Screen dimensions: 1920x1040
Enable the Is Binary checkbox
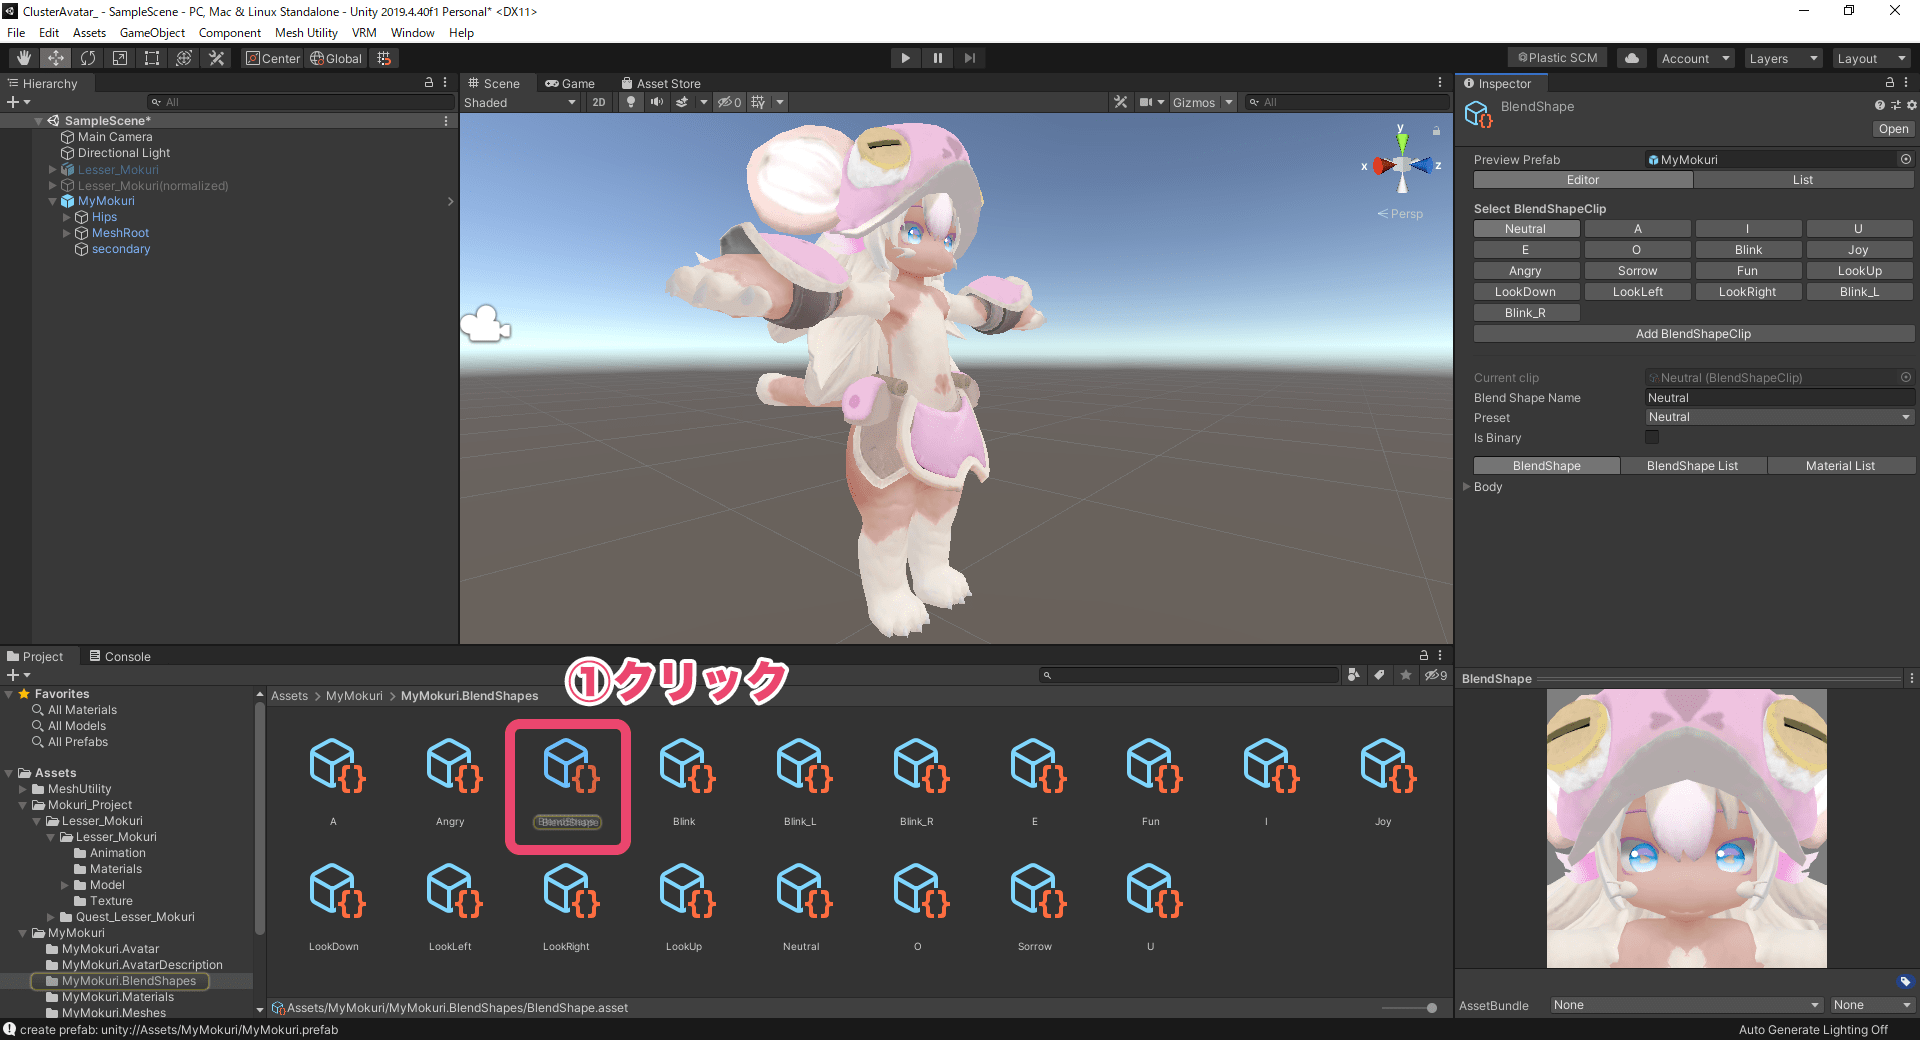point(1652,437)
